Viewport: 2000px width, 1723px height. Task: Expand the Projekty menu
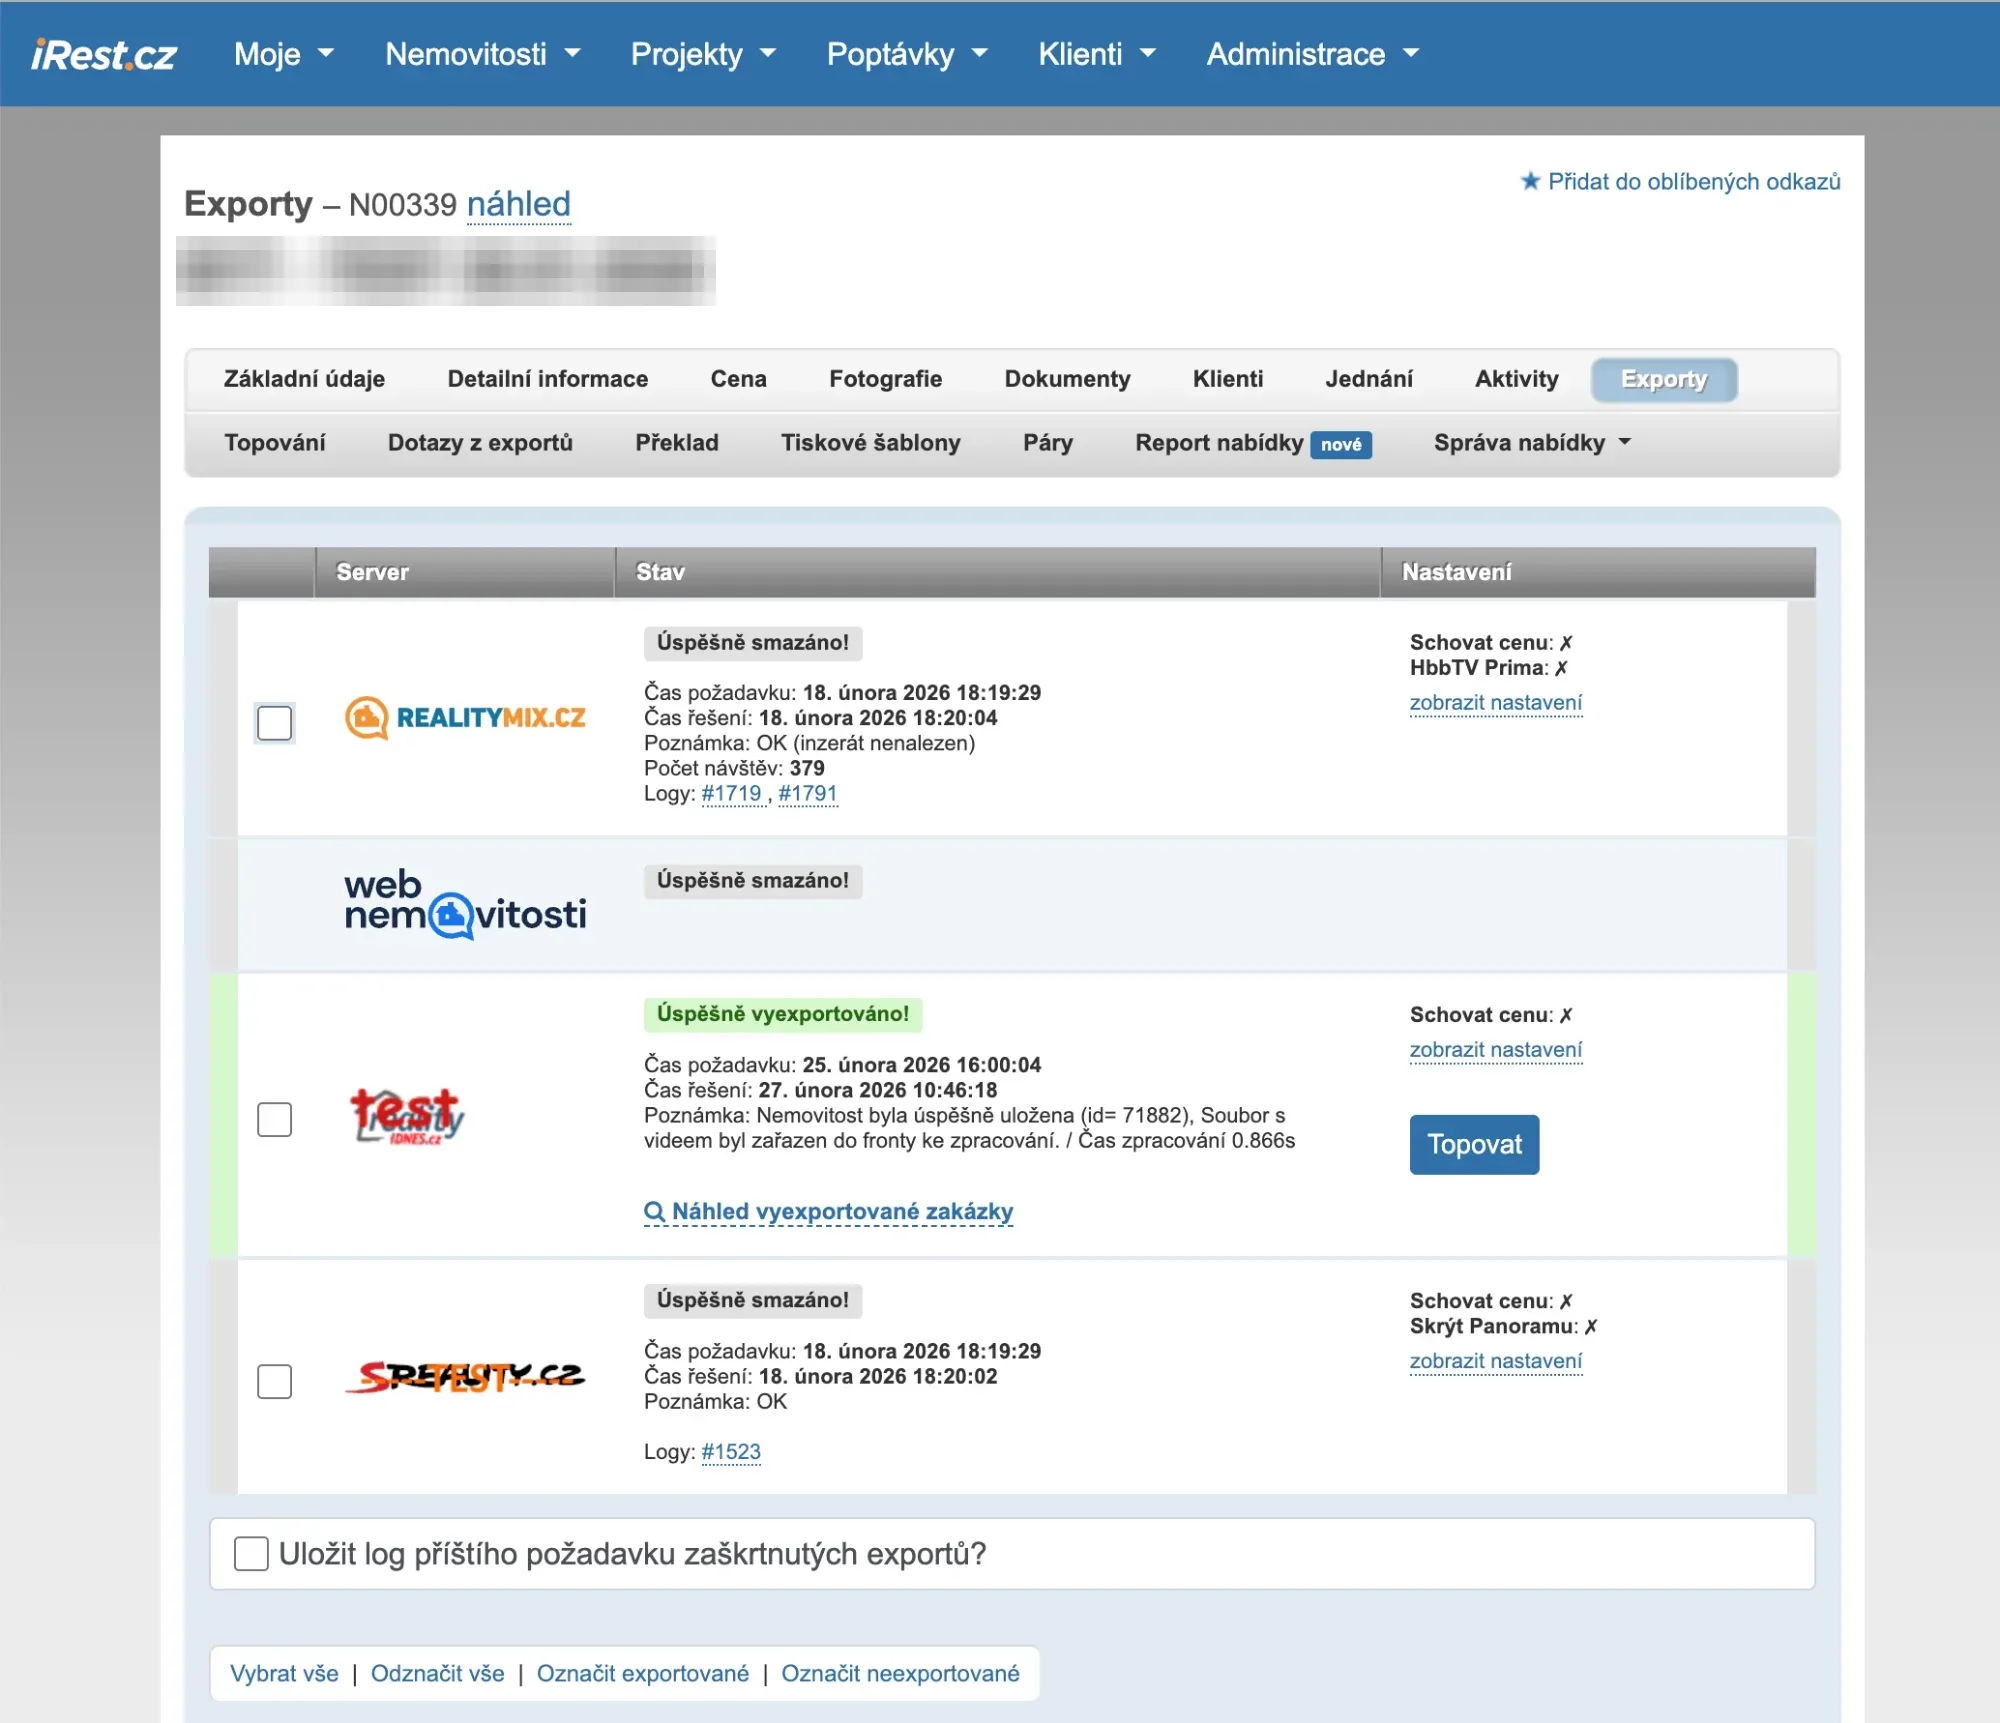[703, 54]
